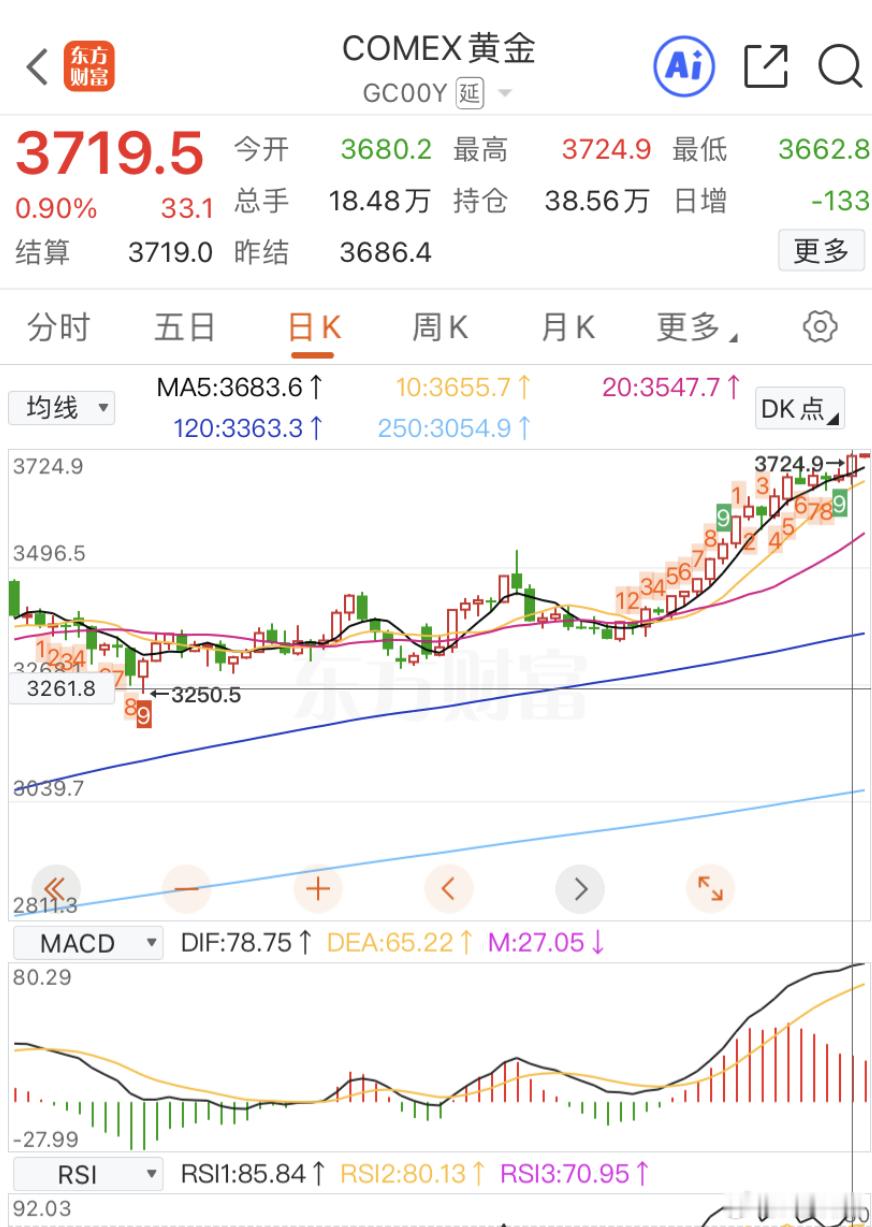Zoom out chart with minus button

tap(187, 888)
